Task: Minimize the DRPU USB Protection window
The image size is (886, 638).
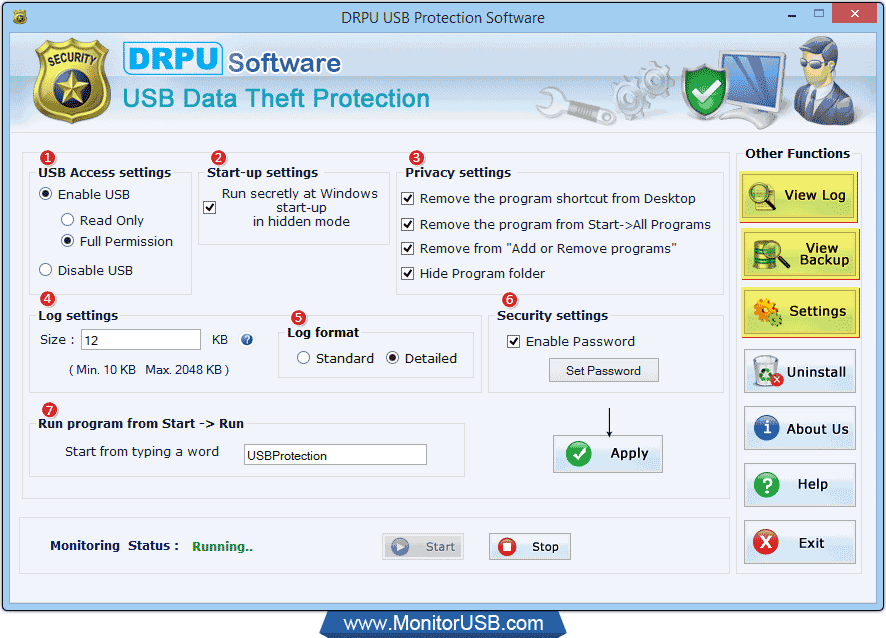Action: pos(792,15)
